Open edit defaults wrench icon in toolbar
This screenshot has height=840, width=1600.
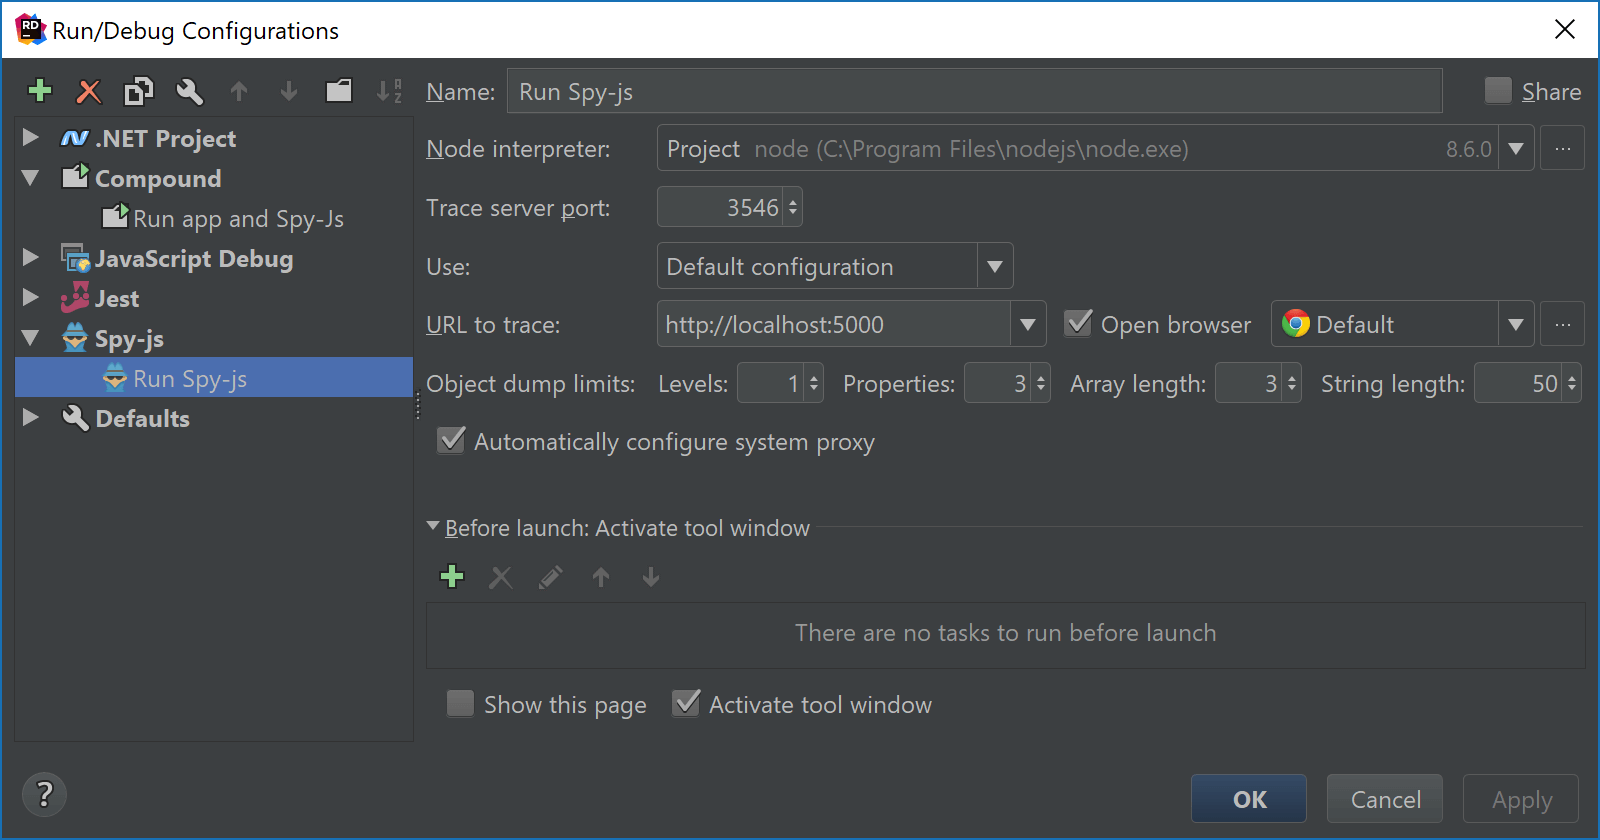(189, 91)
